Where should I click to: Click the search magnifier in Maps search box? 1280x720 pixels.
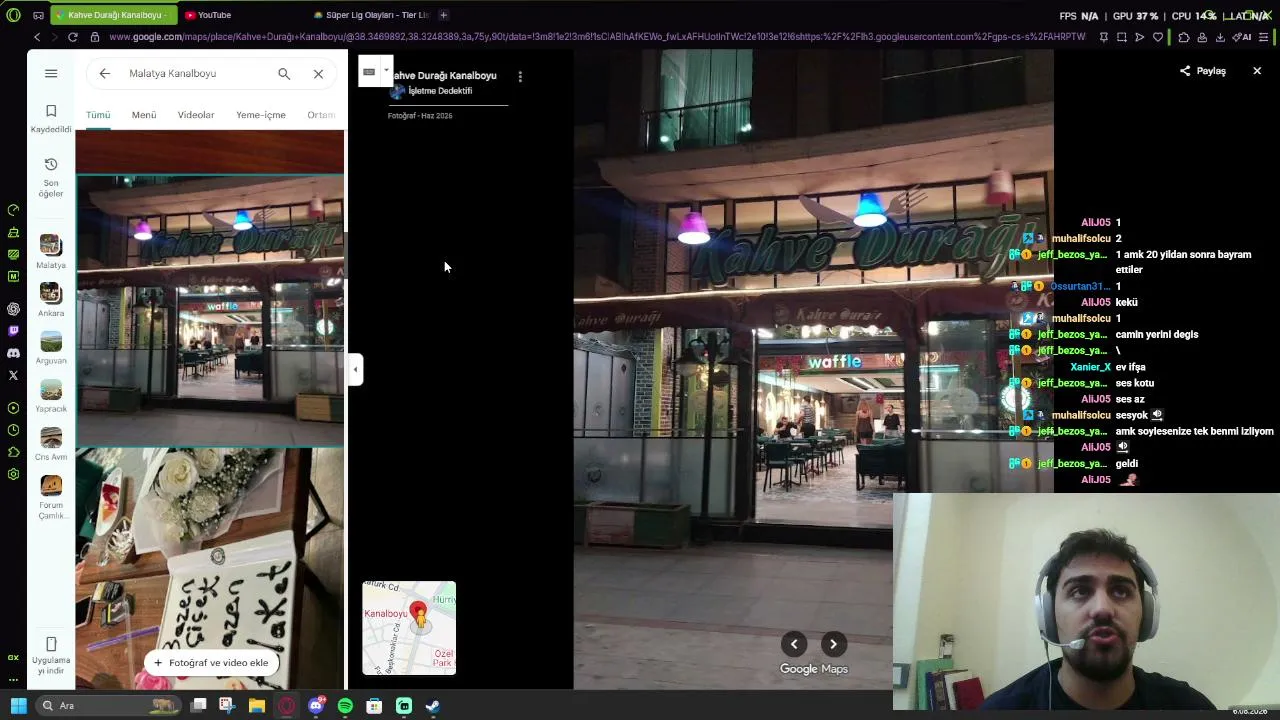point(284,73)
